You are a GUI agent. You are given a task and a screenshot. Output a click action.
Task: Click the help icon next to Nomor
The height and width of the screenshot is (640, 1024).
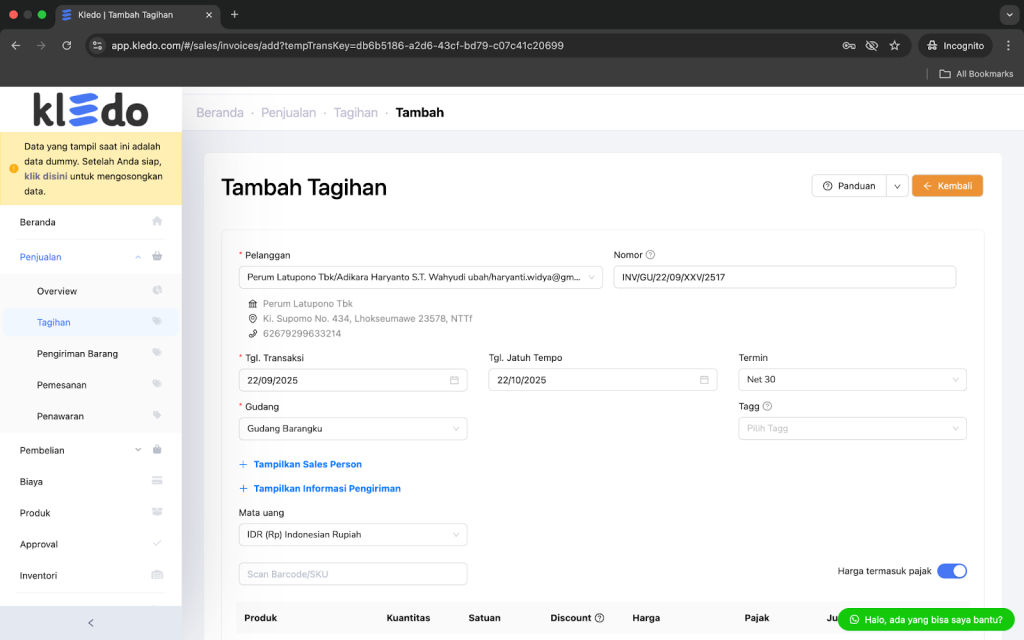[x=650, y=255]
